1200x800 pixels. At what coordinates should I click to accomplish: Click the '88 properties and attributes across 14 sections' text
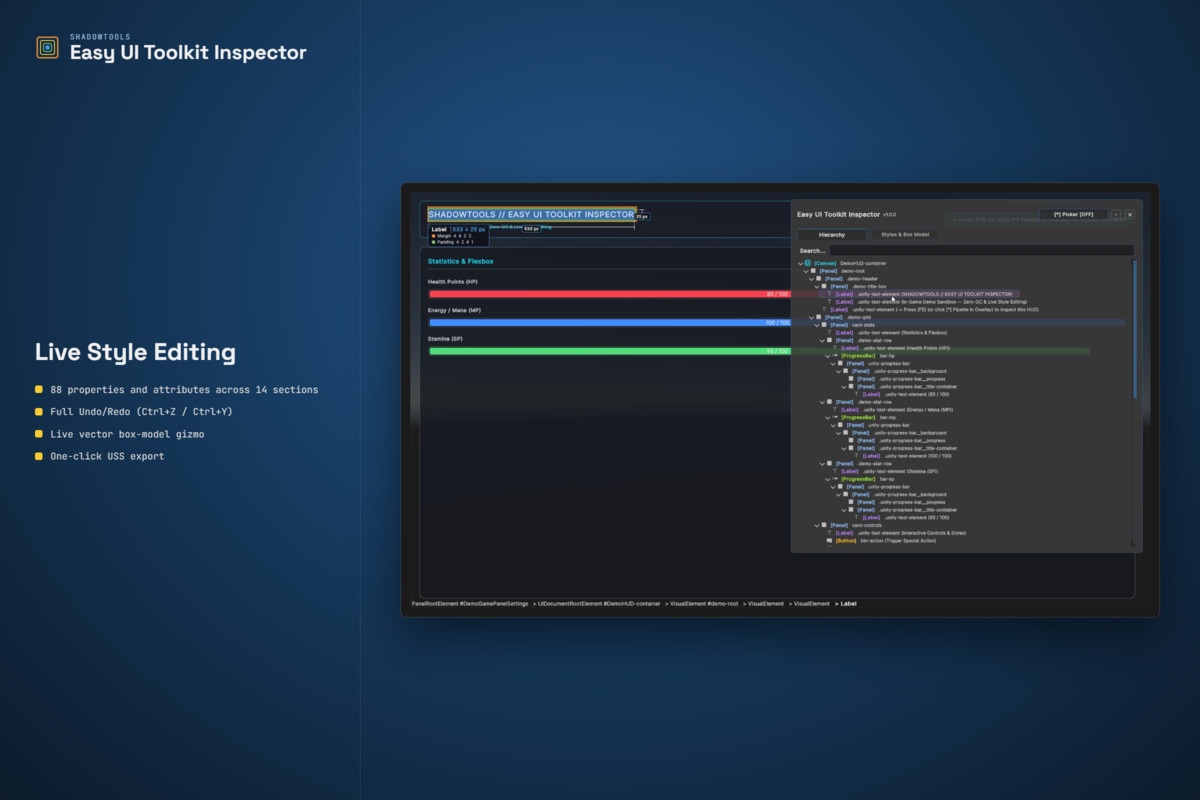184,390
